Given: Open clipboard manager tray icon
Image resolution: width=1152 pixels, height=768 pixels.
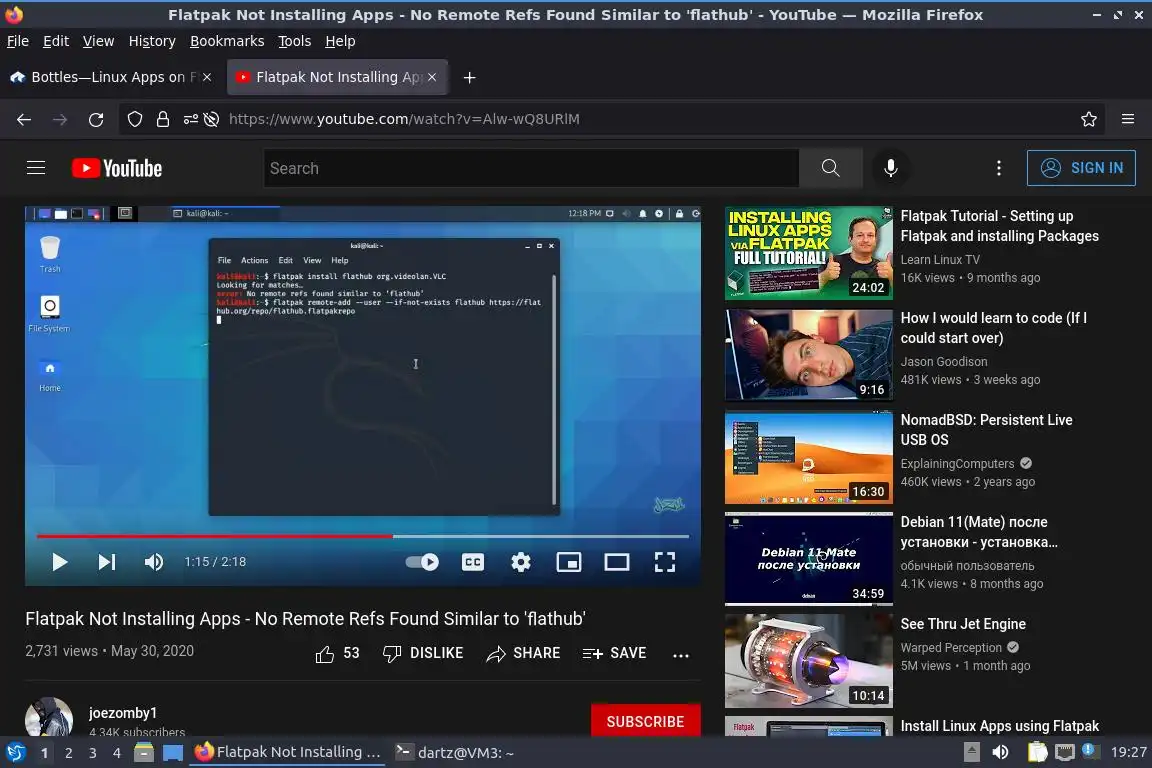Looking at the screenshot, I should coord(1037,753).
